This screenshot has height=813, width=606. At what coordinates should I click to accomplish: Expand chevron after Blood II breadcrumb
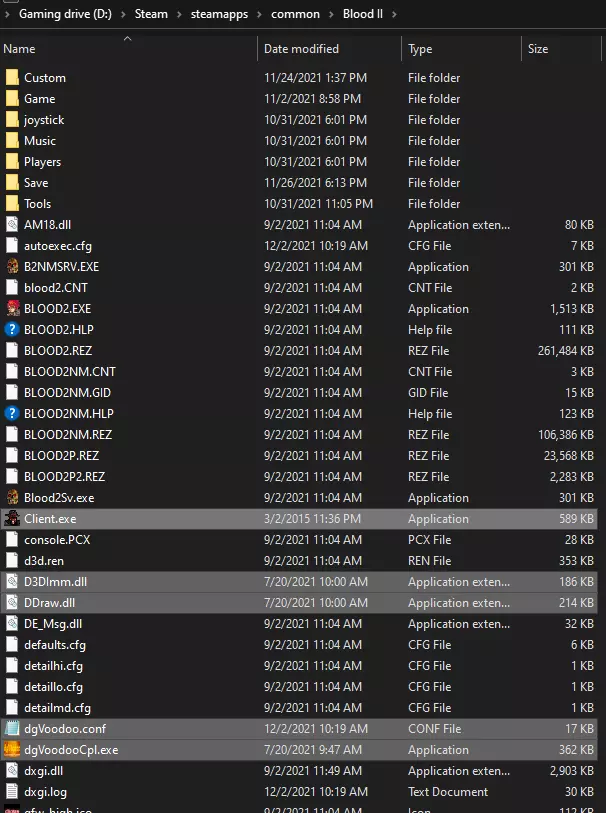tap(394, 15)
